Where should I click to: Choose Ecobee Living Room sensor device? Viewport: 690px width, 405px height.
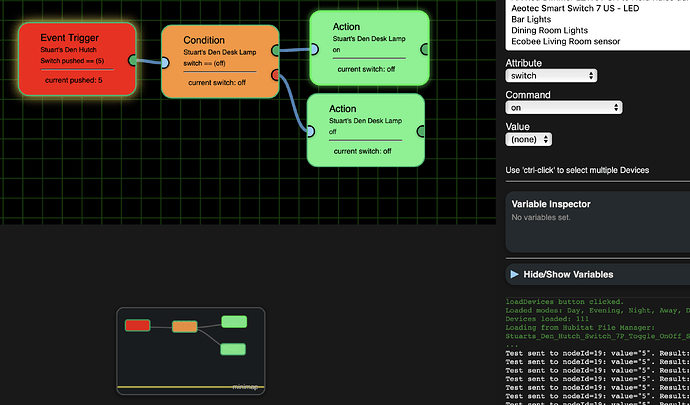565,42
